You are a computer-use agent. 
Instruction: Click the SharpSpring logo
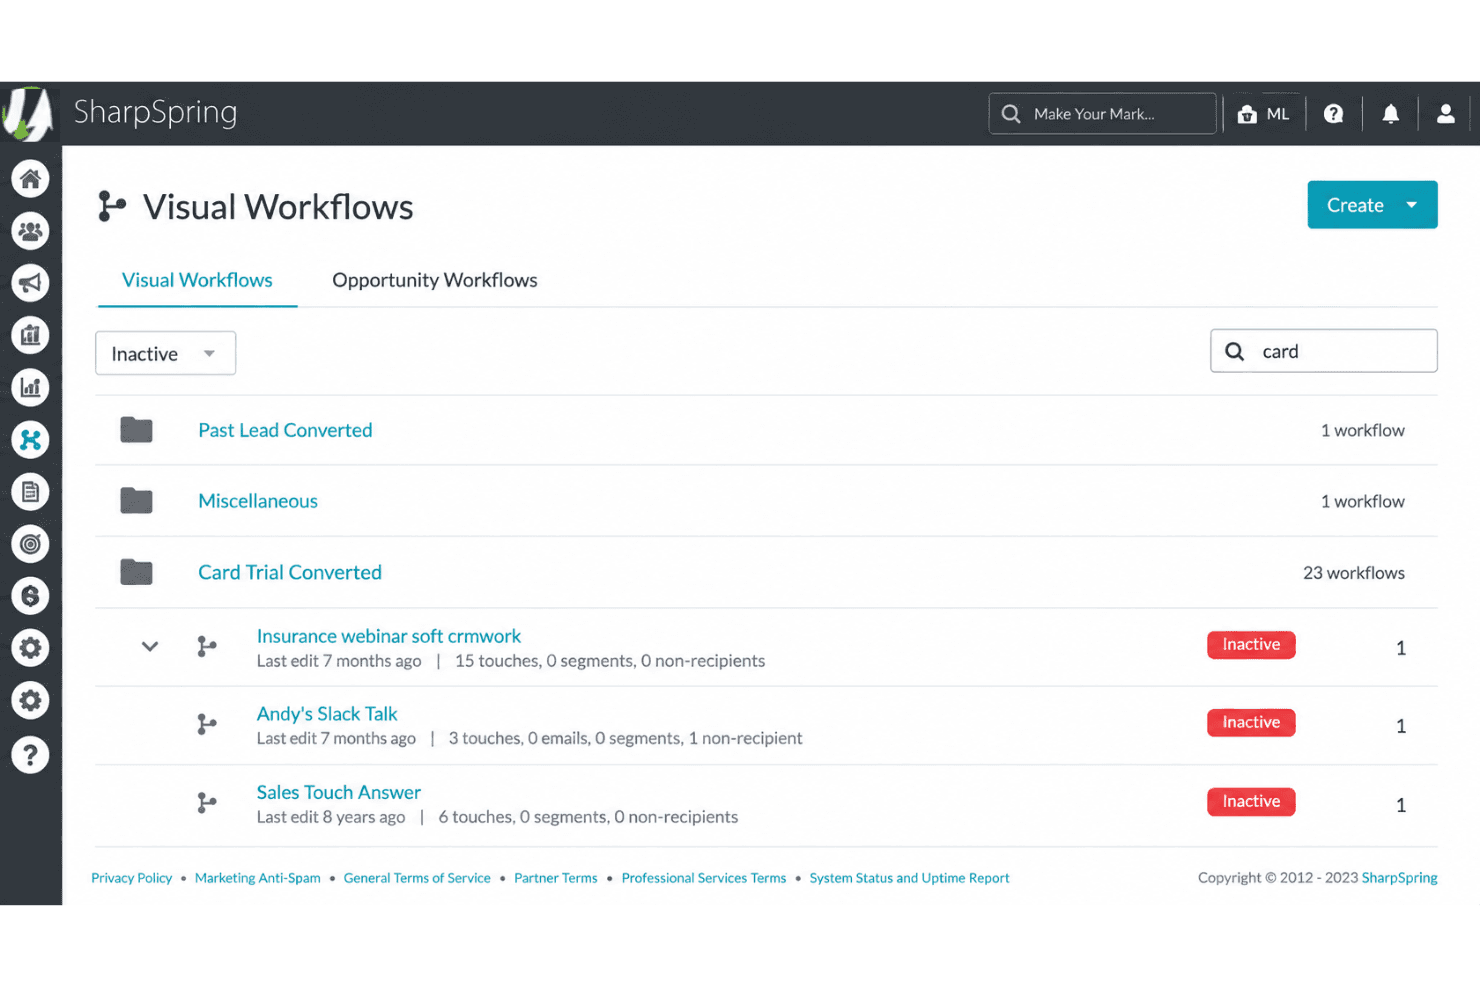tap(28, 113)
